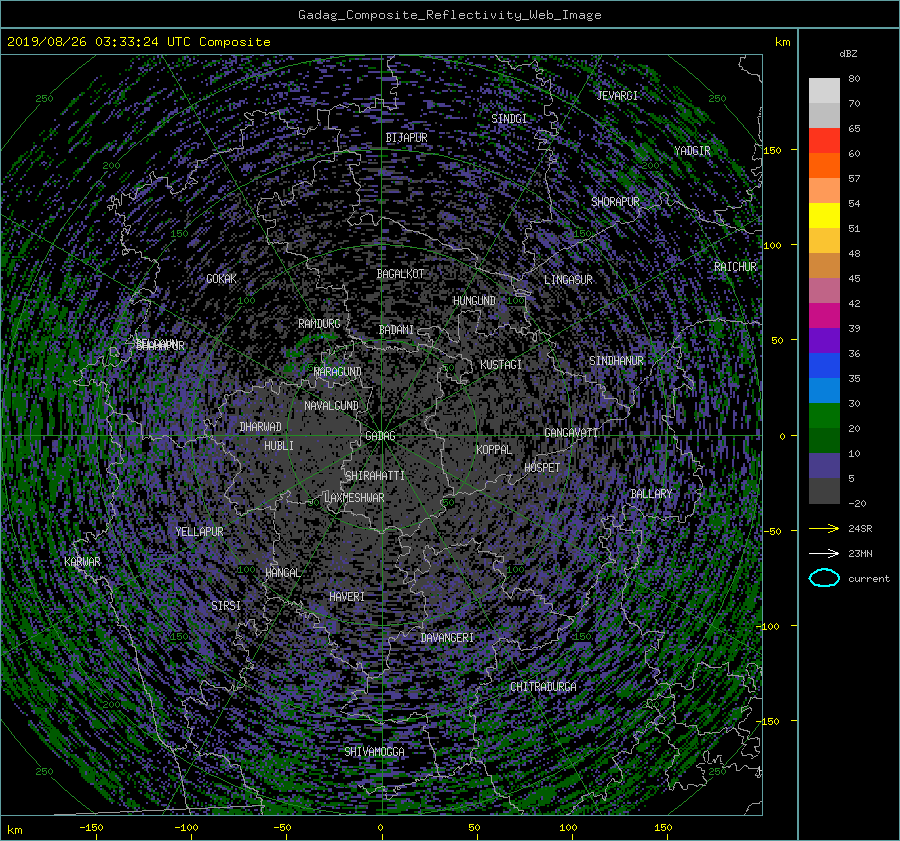Screen dimensions: 900x841
Task: Click the SHIVAMOGGA city label
Action: click(x=374, y=751)
